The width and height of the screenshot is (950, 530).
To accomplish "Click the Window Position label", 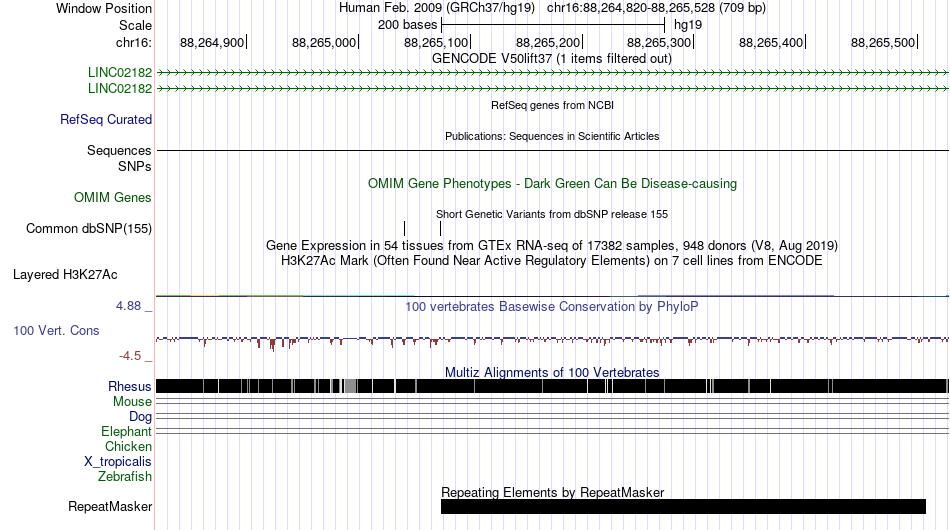I will coord(104,8).
